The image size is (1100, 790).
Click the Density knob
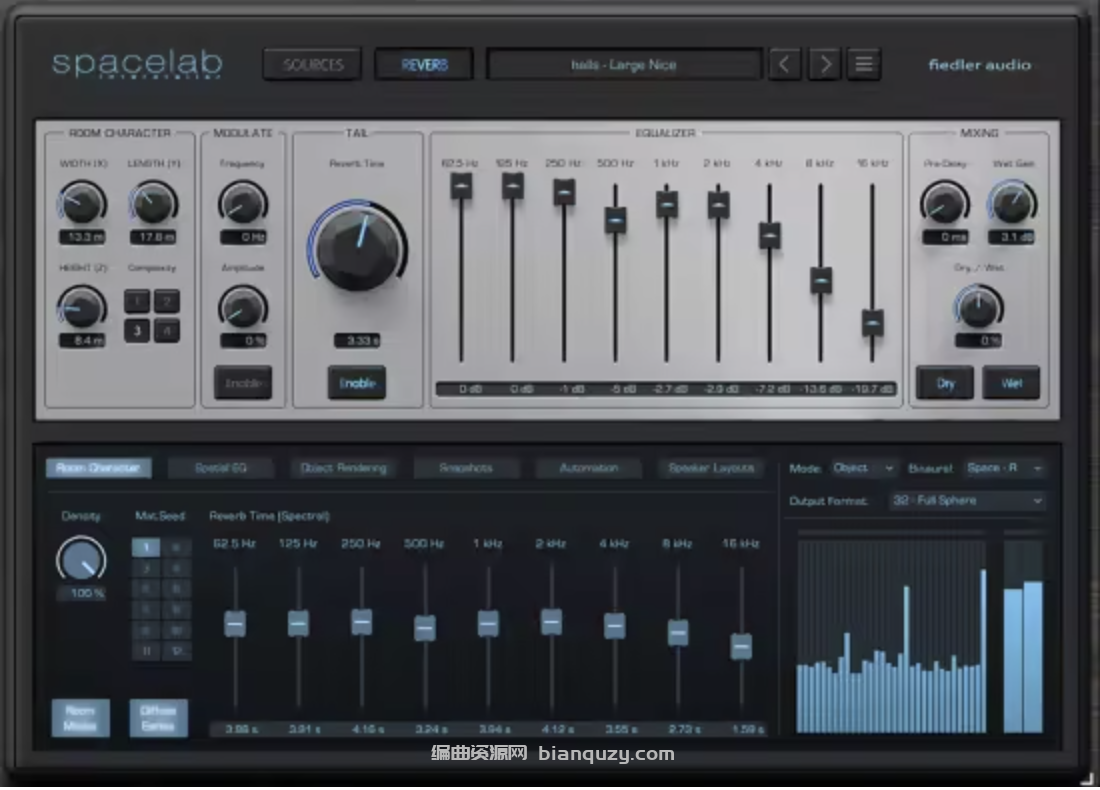(82, 560)
